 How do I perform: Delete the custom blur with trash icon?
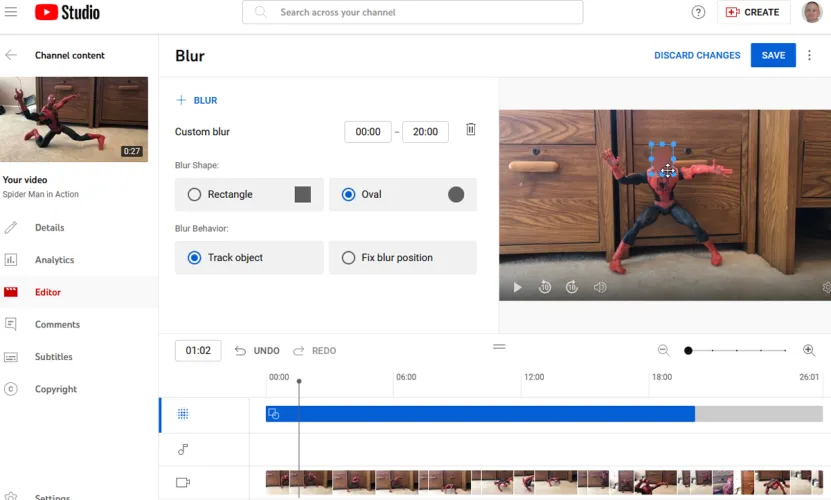click(471, 130)
